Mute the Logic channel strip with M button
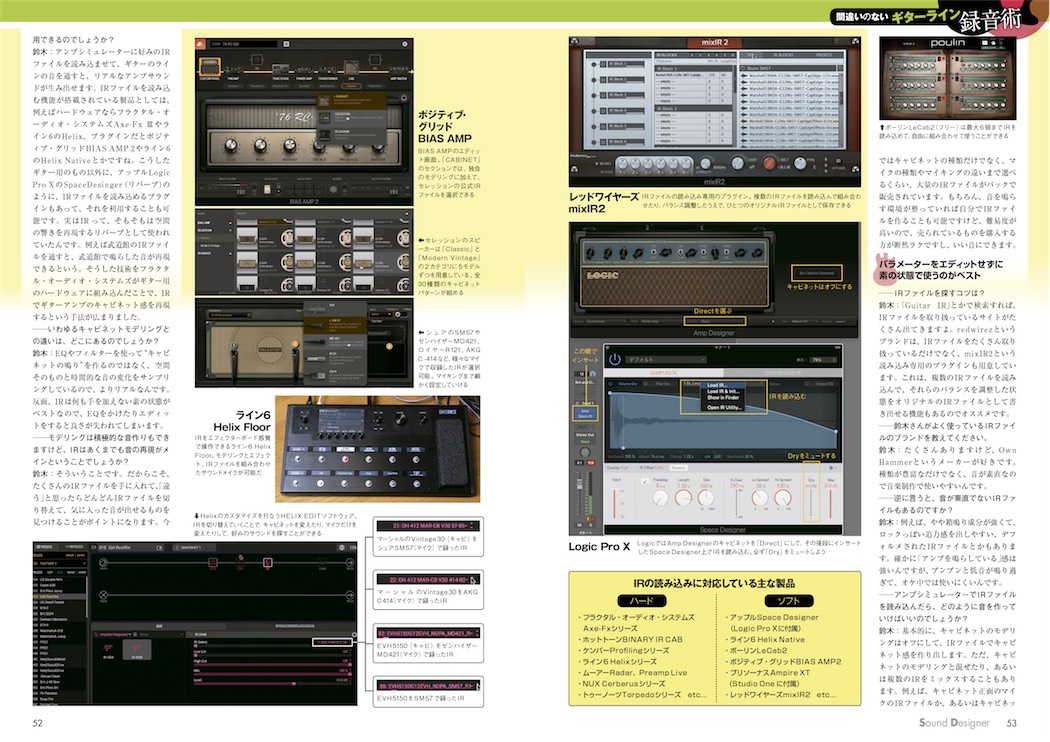Screen dimensions: 1050x742 tap(579, 524)
